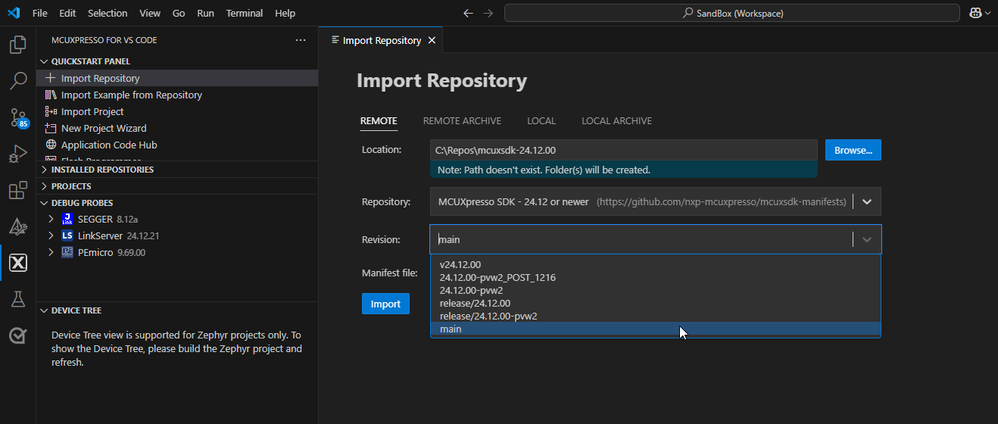The width and height of the screenshot is (998, 424).
Task: Click the Browse... button
Action: pos(852,150)
